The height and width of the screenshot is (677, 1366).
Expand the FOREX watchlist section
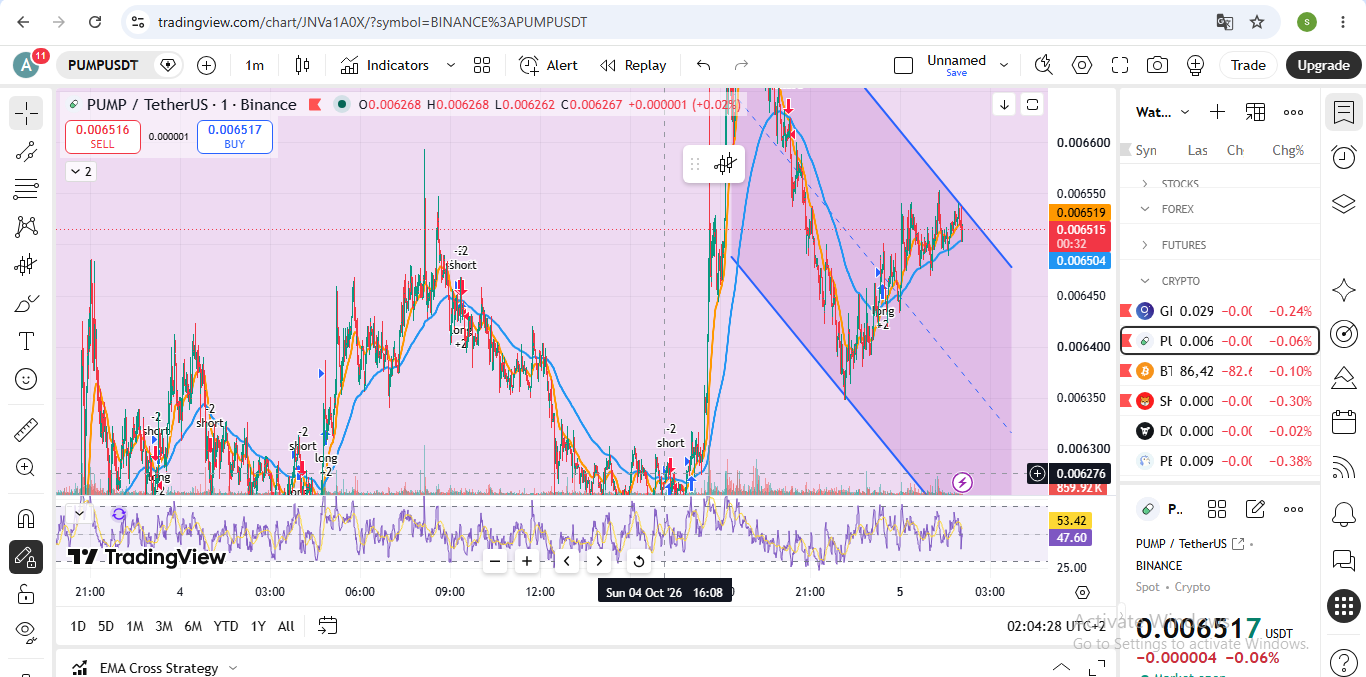(1219, 209)
